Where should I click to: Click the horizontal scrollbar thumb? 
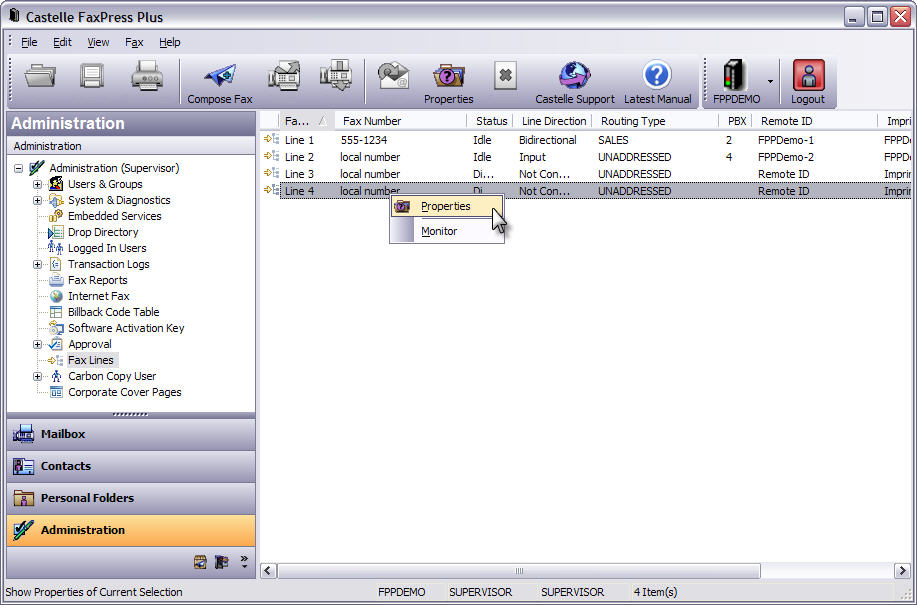click(x=519, y=571)
